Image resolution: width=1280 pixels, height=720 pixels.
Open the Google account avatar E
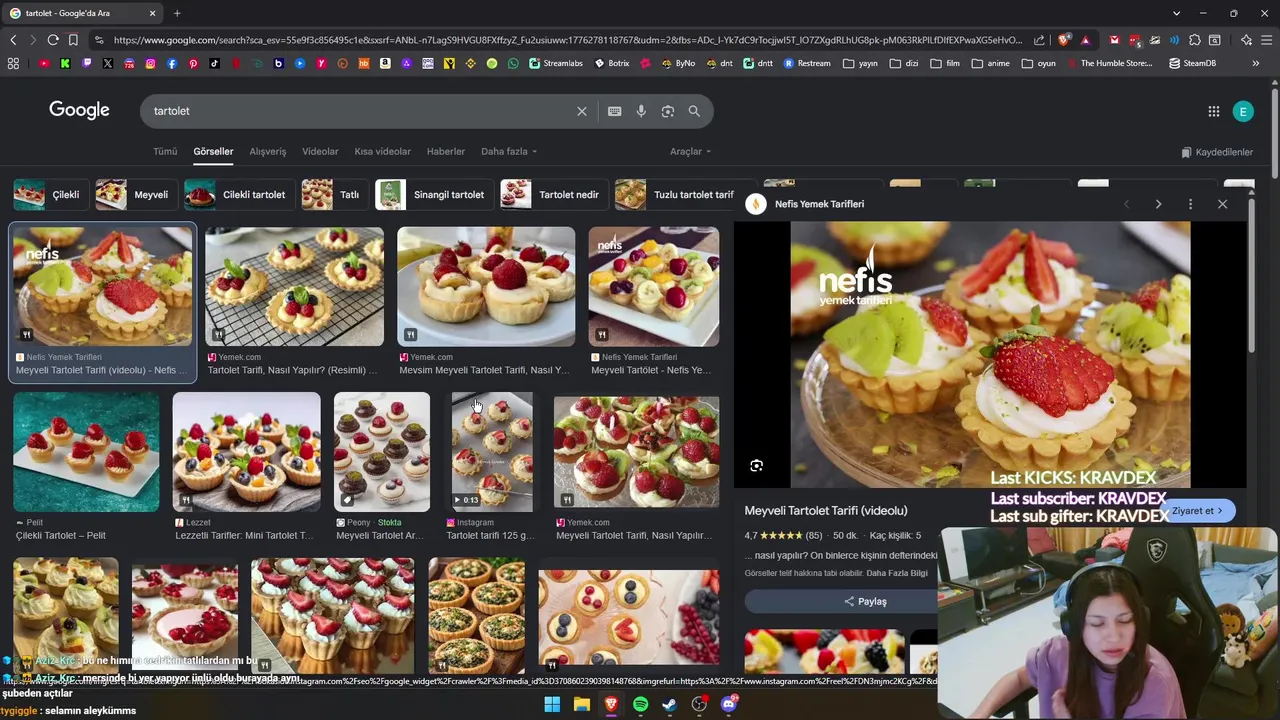tap(1243, 111)
